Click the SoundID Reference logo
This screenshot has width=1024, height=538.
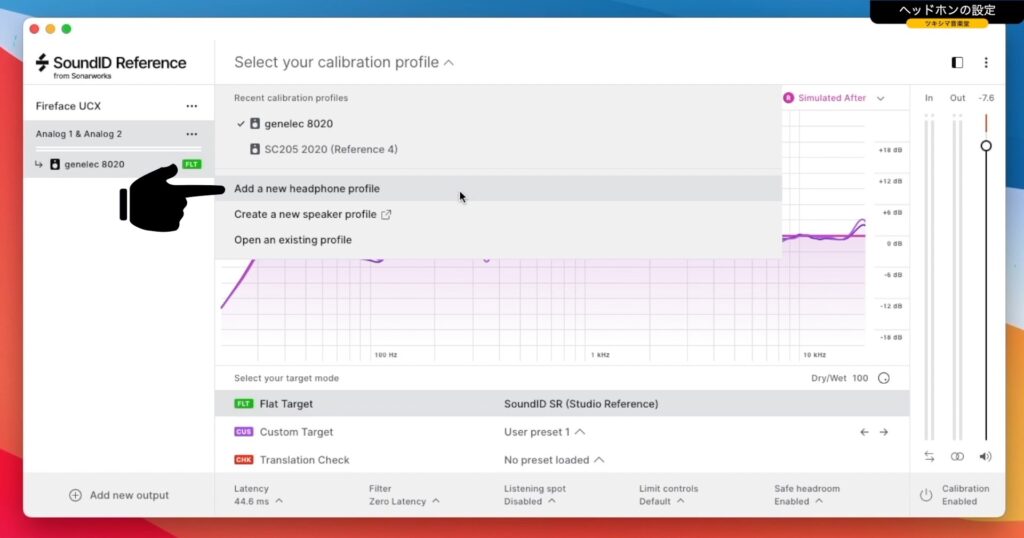(110, 65)
